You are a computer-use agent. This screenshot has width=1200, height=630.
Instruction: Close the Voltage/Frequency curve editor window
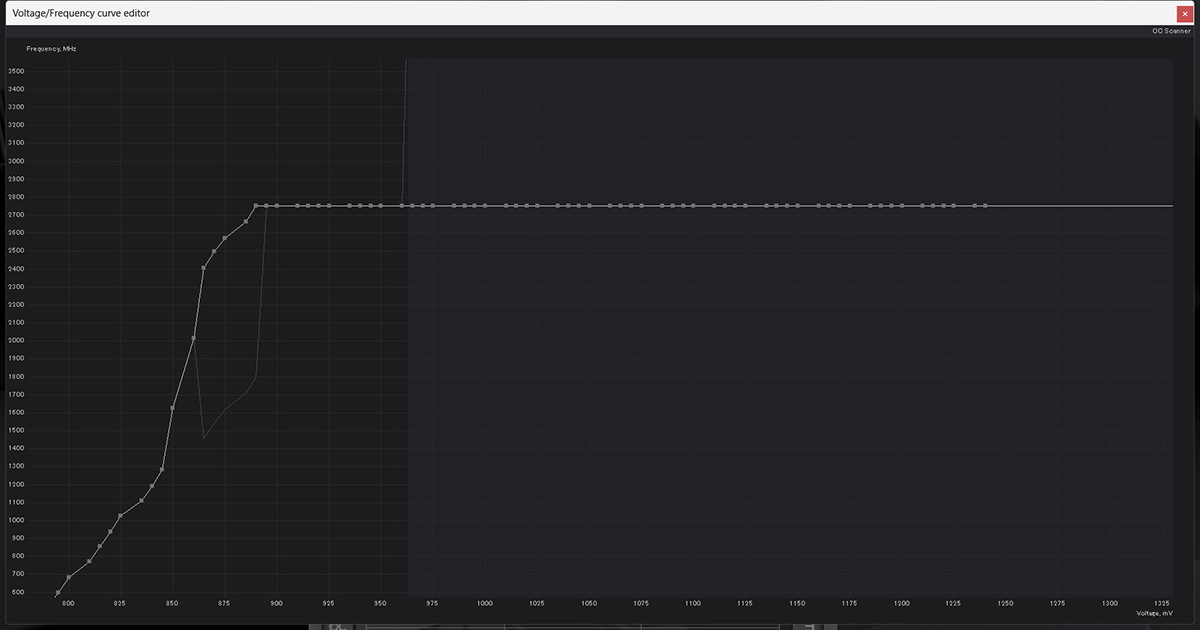pyautogui.click(x=1184, y=13)
